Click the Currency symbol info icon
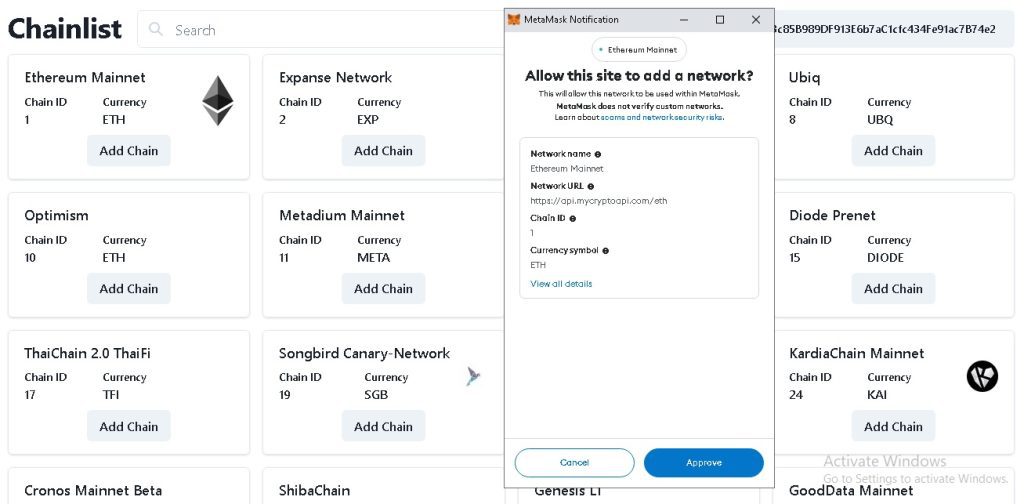Image resolution: width=1024 pixels, height=504 pixels. point(606,250)
